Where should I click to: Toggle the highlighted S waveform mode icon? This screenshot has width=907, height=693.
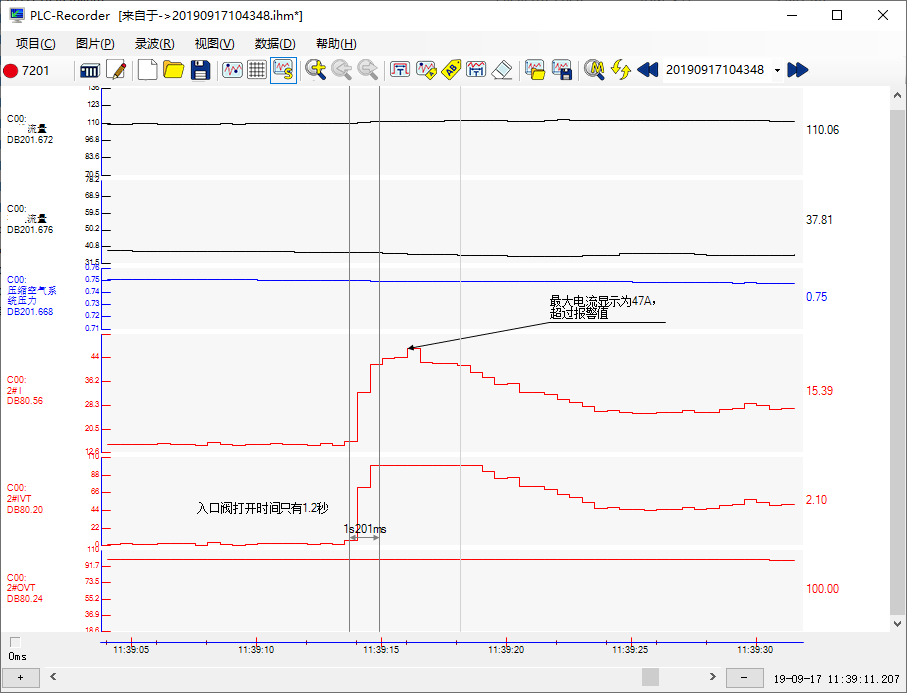283,70
